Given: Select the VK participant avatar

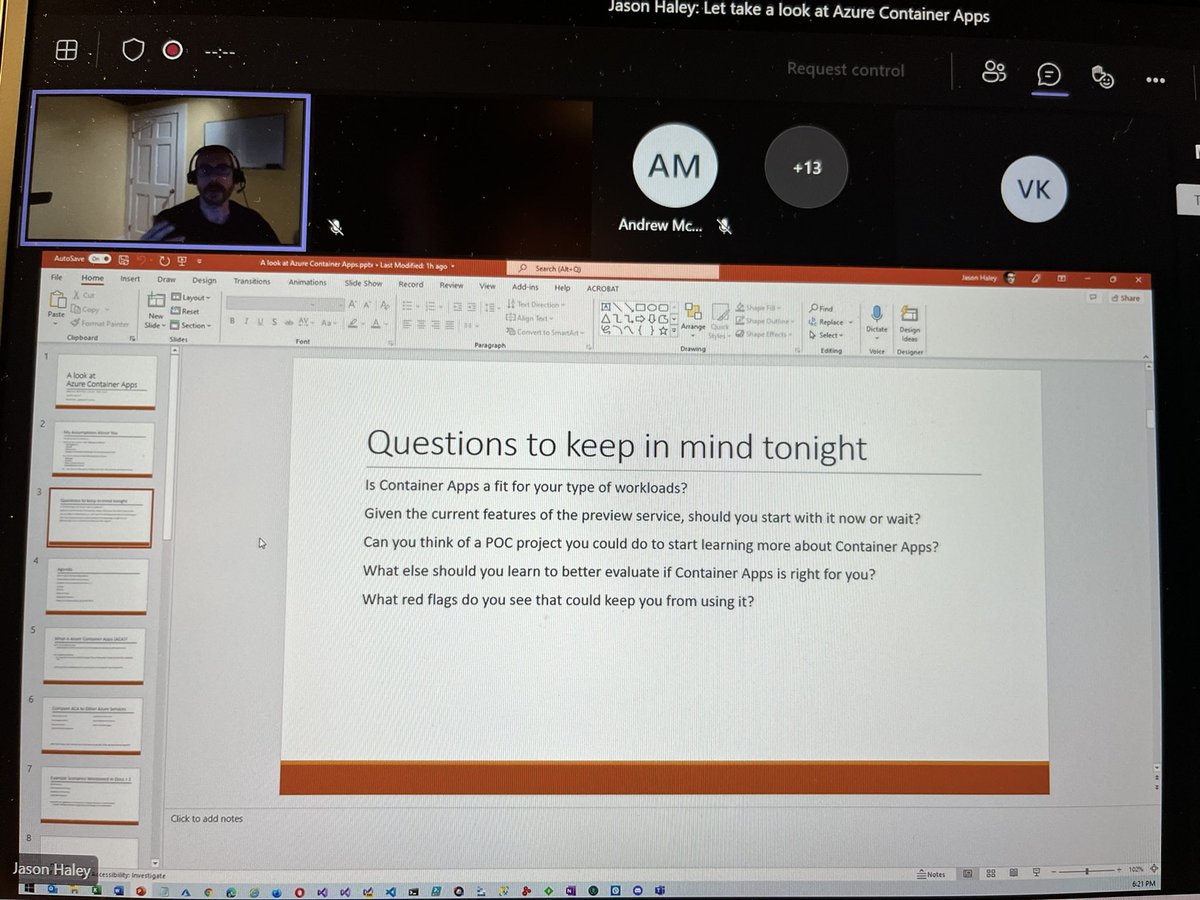Looking at the screenshot, I should click(1034, 188).
